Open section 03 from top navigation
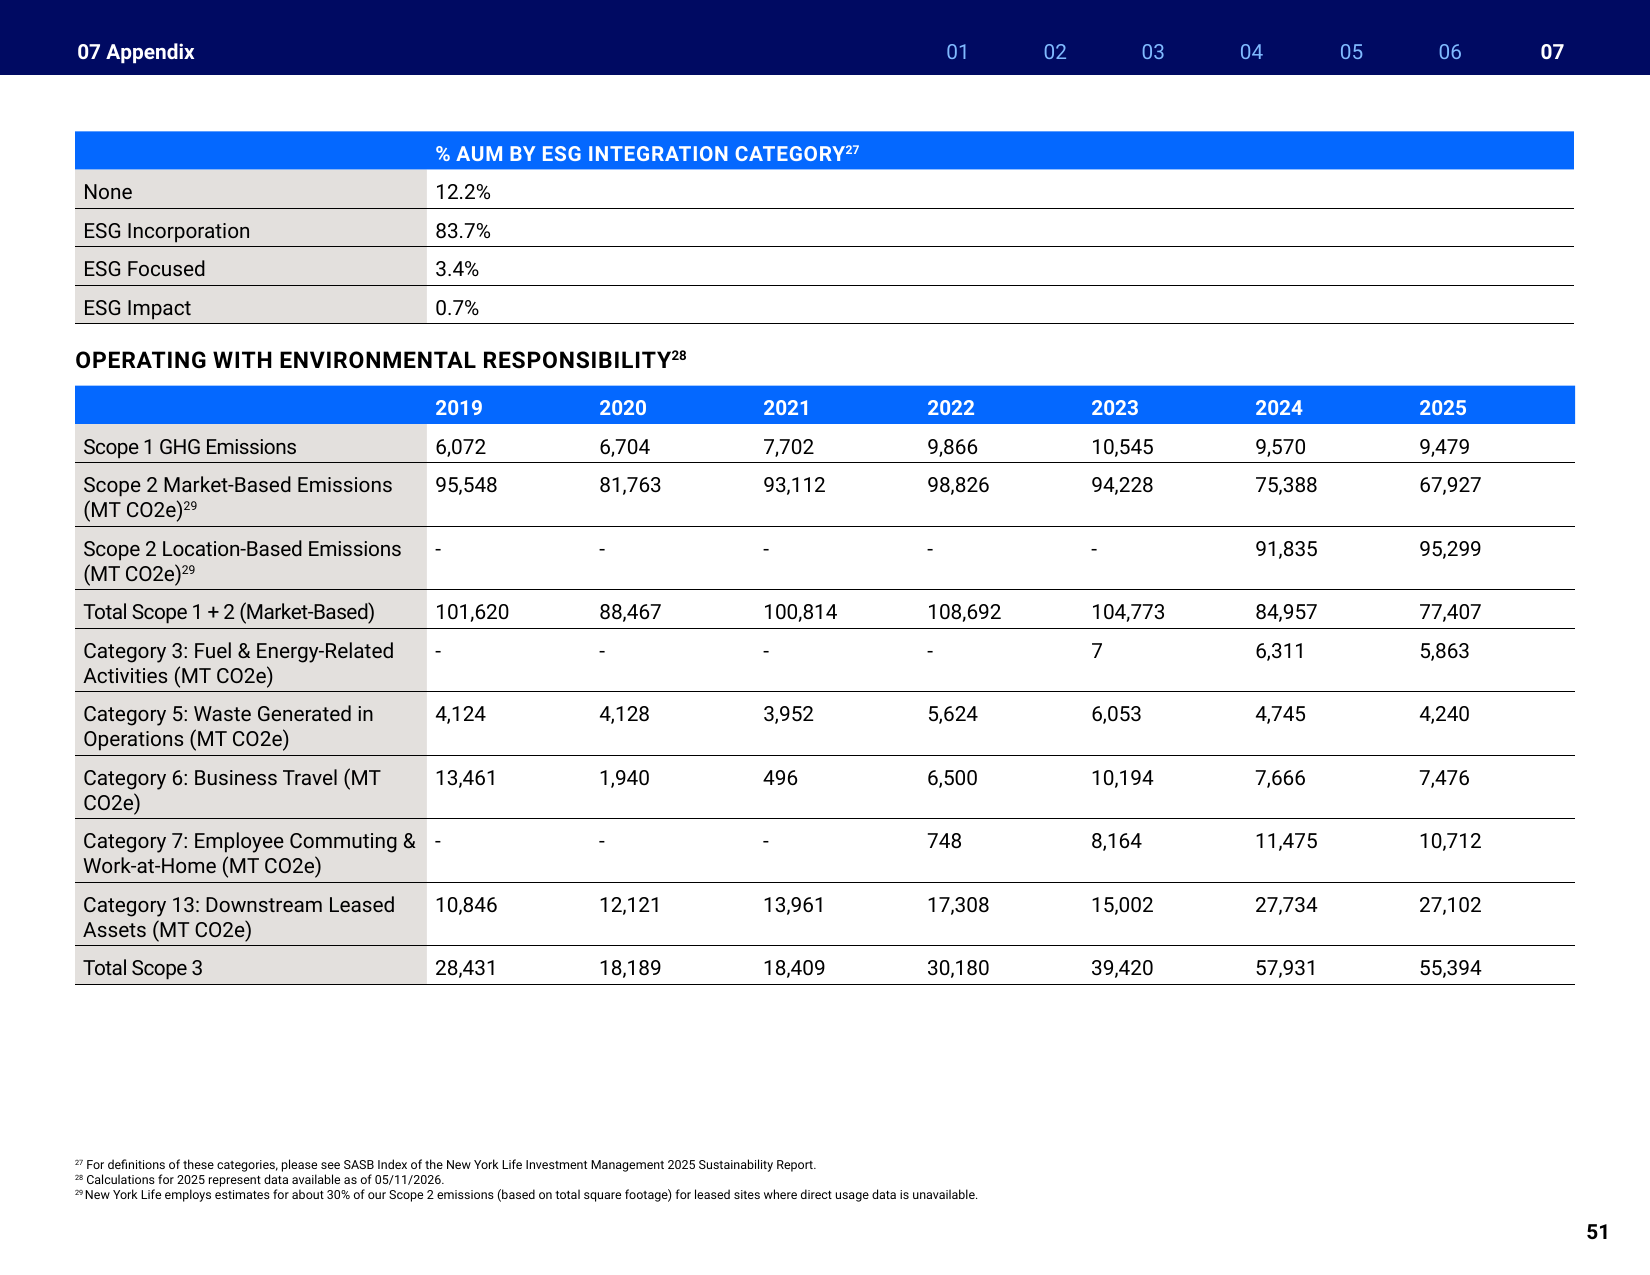 click(x=1153, y=52)
